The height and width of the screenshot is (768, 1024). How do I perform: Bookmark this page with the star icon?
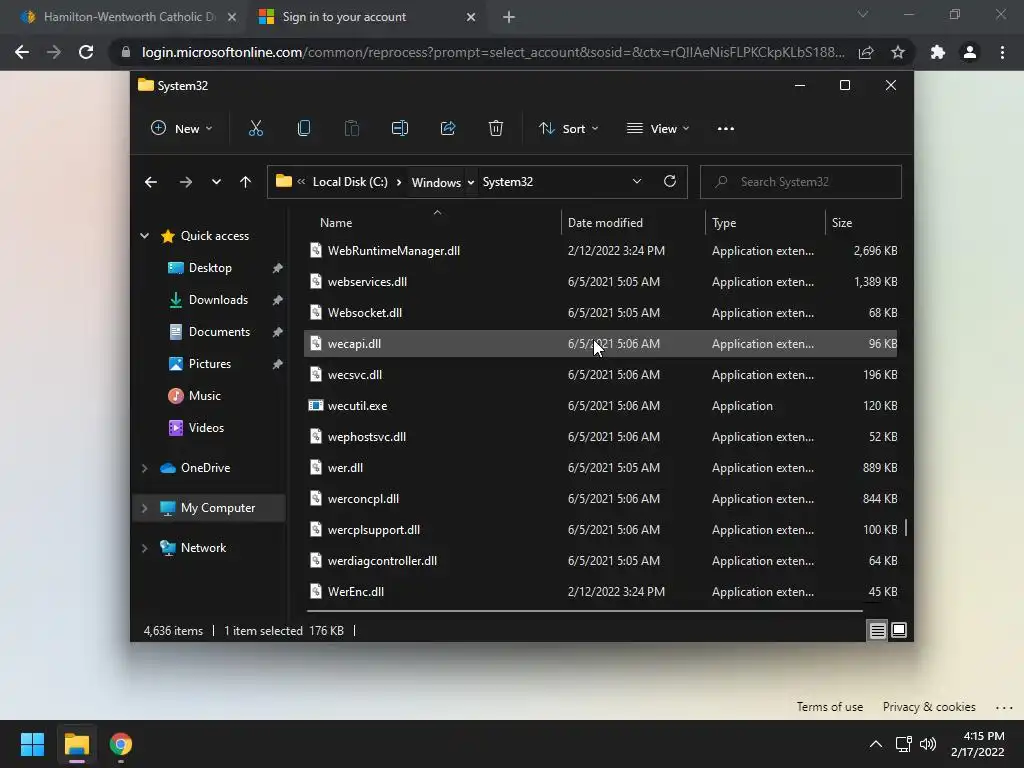click(x=898, y=52)
